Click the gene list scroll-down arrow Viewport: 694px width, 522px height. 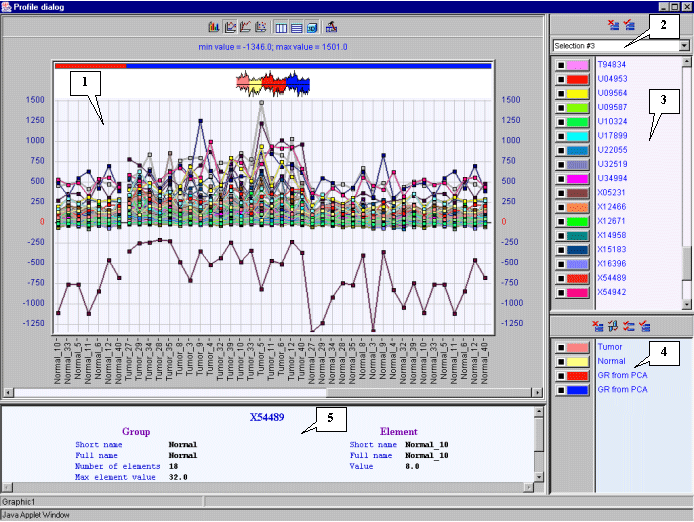[x=685, y=303]
